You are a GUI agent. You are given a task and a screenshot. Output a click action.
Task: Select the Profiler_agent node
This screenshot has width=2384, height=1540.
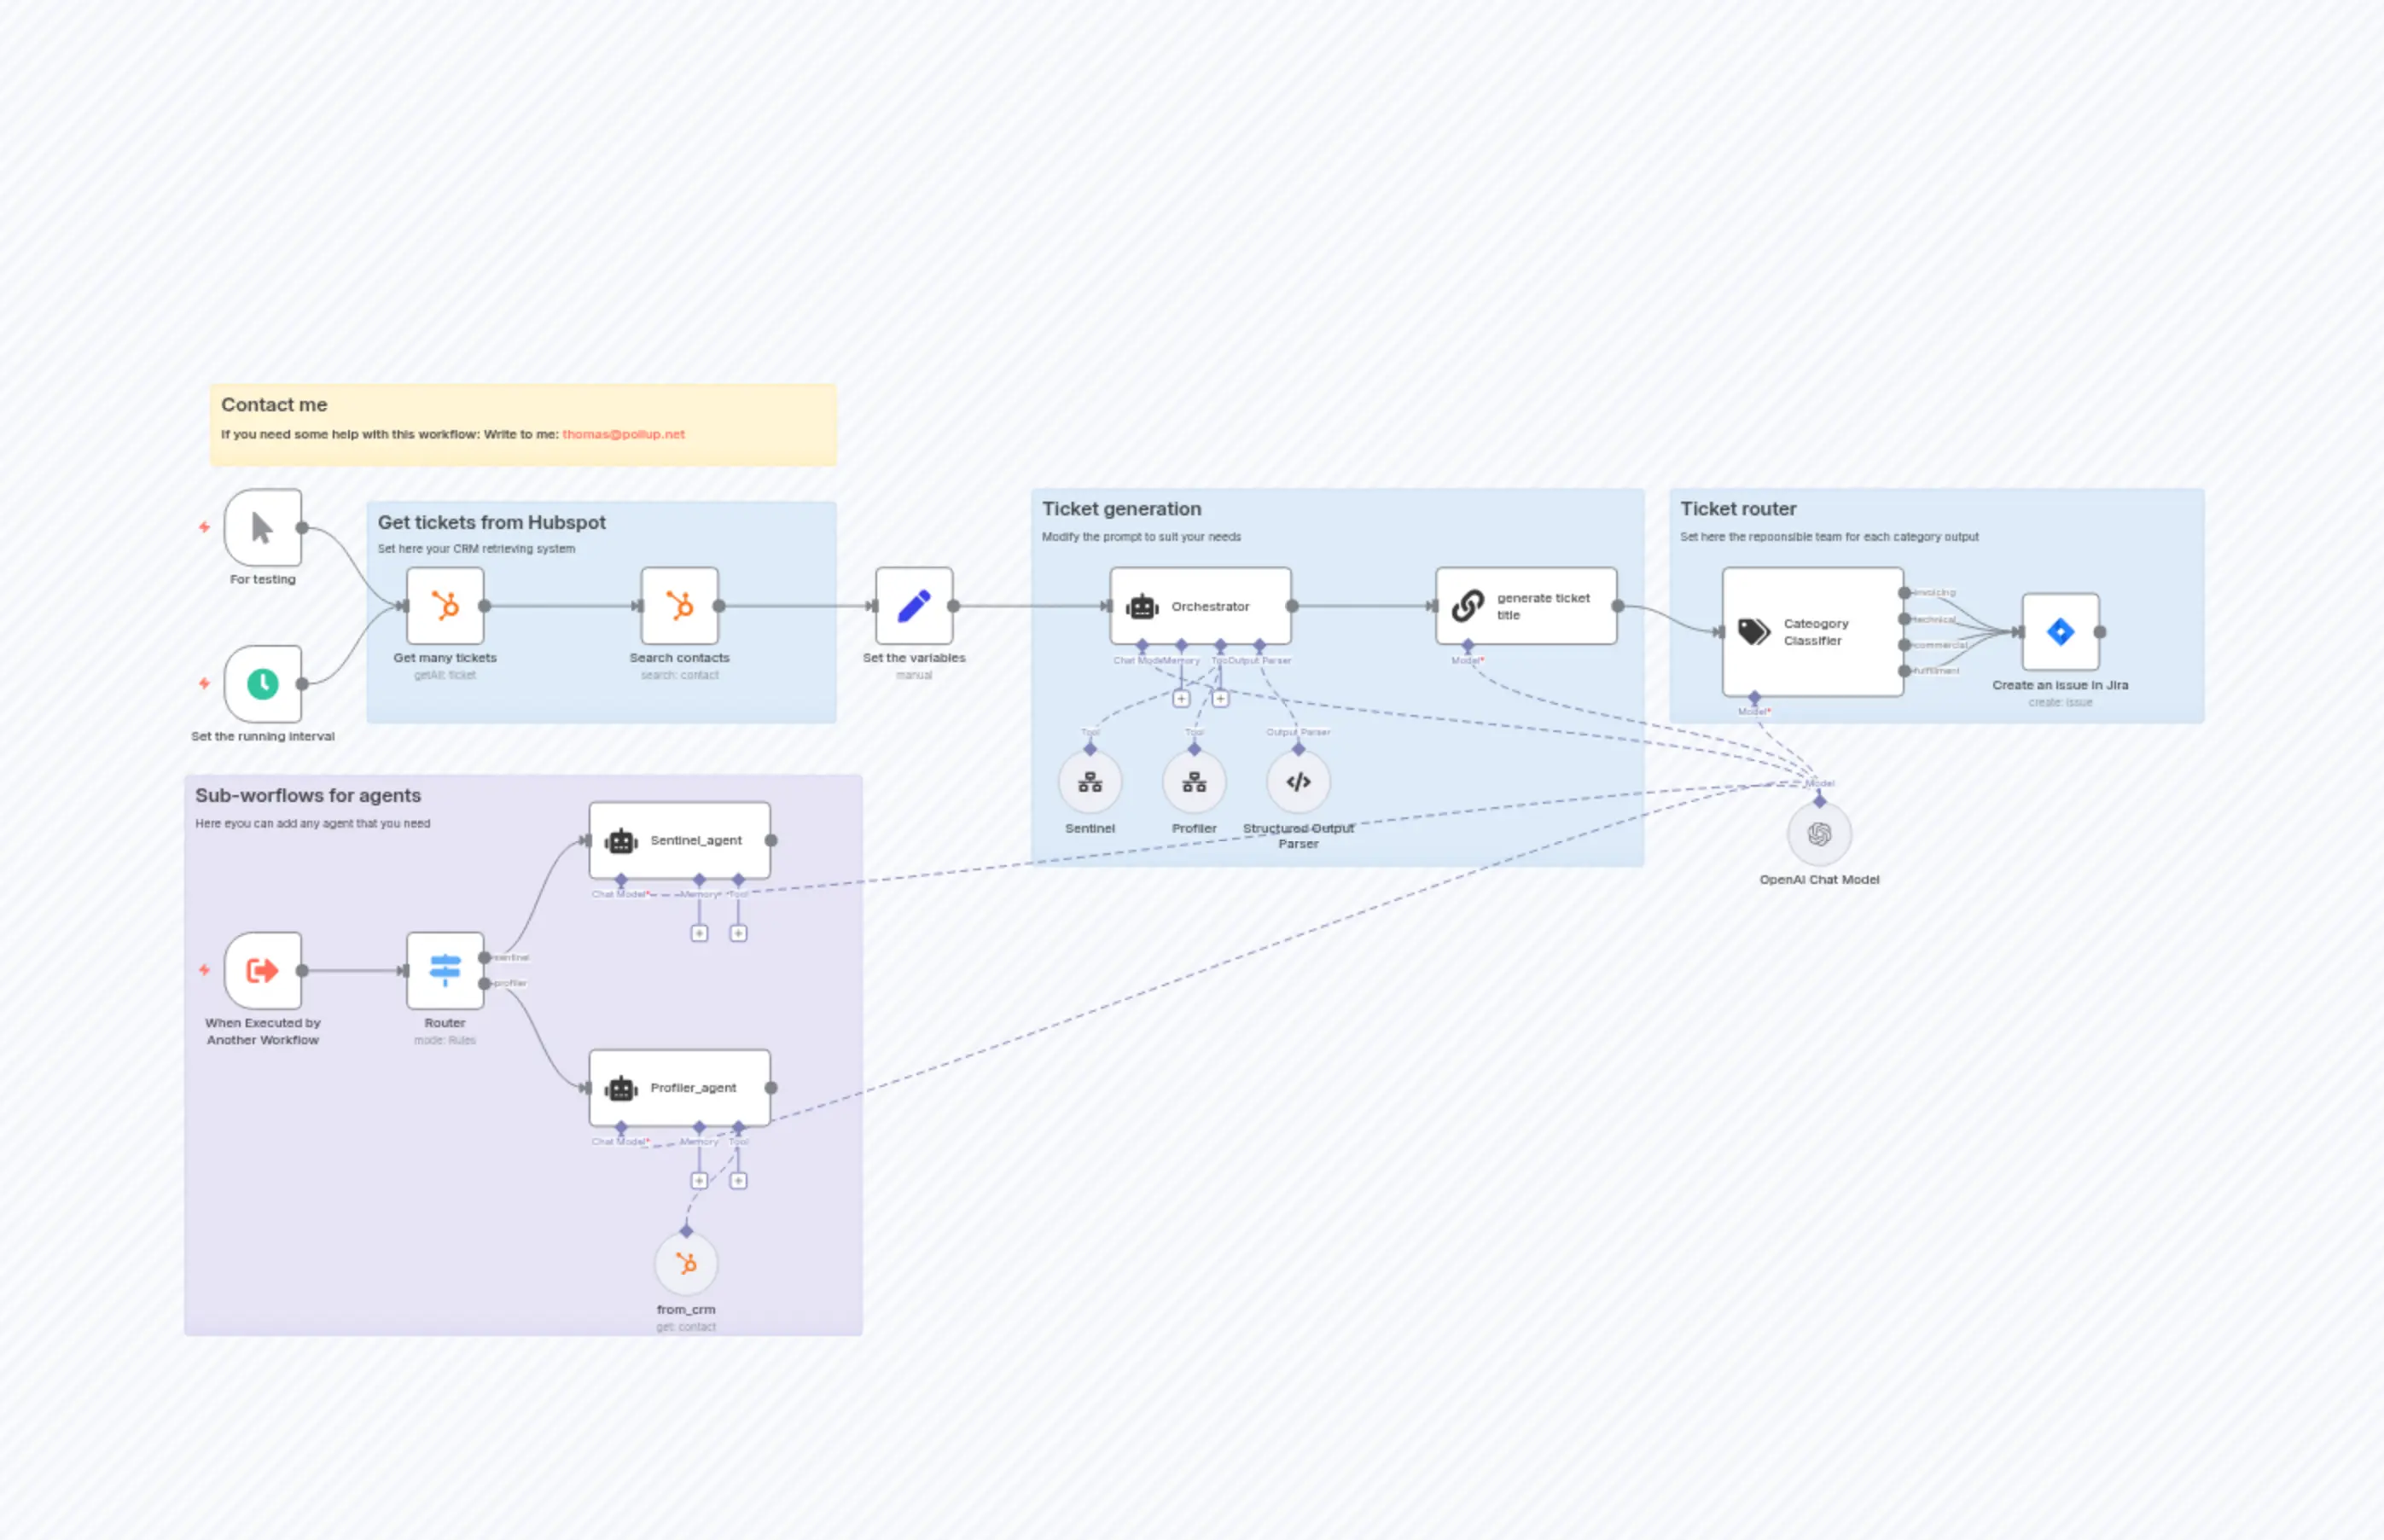(679, 1087)
